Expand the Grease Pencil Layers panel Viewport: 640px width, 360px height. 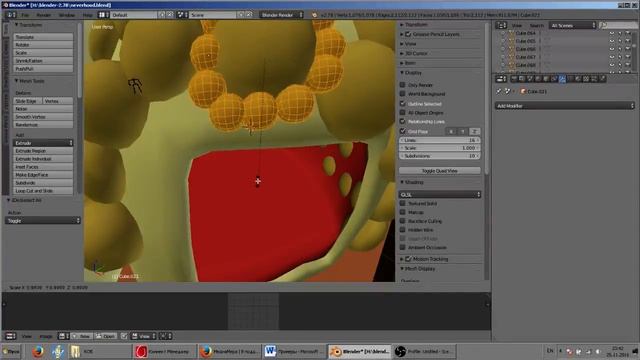click(402, 34)
